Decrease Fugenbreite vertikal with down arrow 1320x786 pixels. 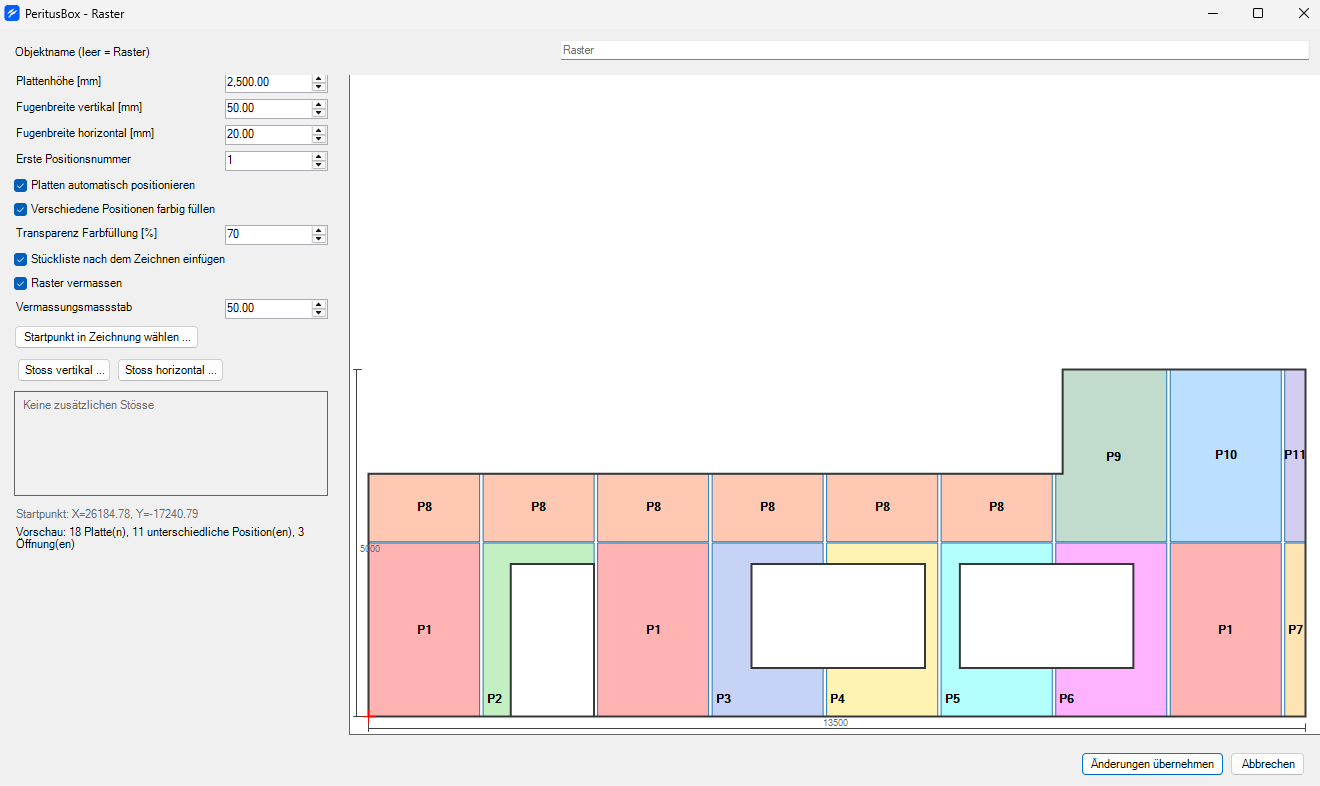[319, 113]
